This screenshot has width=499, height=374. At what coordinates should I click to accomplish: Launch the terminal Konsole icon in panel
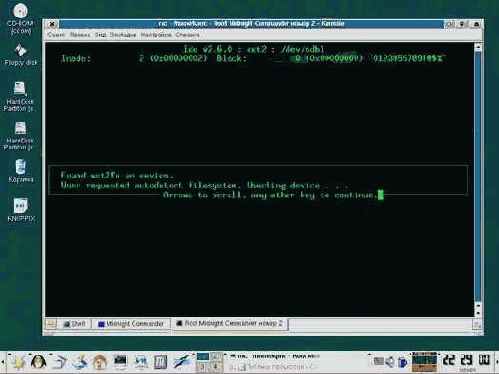[x=120, y=362]
